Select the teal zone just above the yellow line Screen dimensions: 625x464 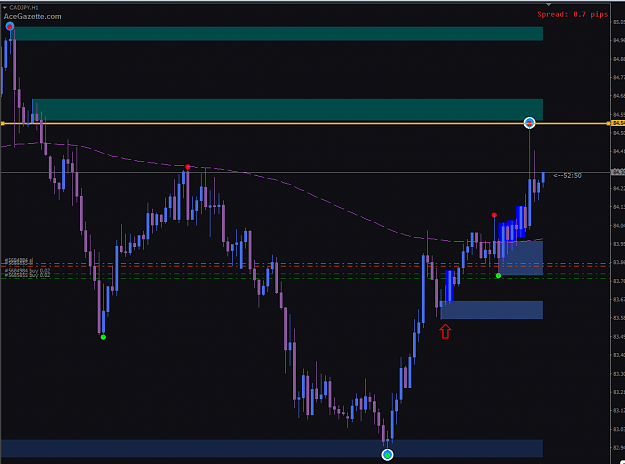tap(287, 110)
